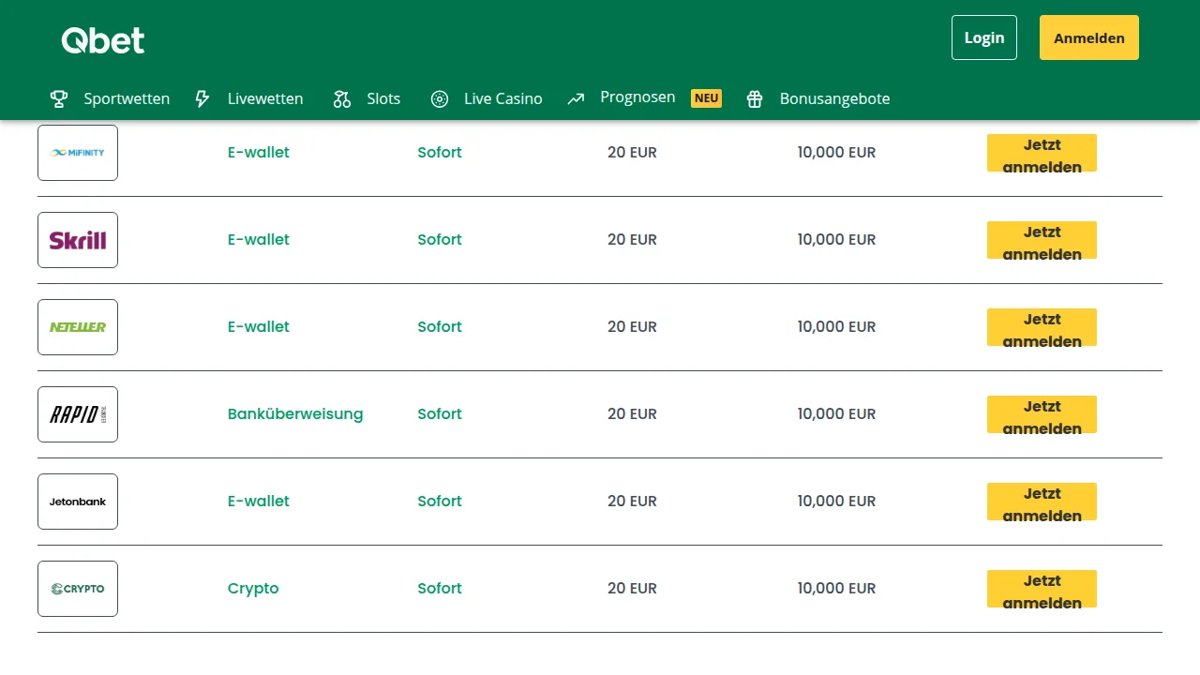Click 10,000 EUR in the Rapid row
The image size is (1200, 675).
click(x=836, y=413)
